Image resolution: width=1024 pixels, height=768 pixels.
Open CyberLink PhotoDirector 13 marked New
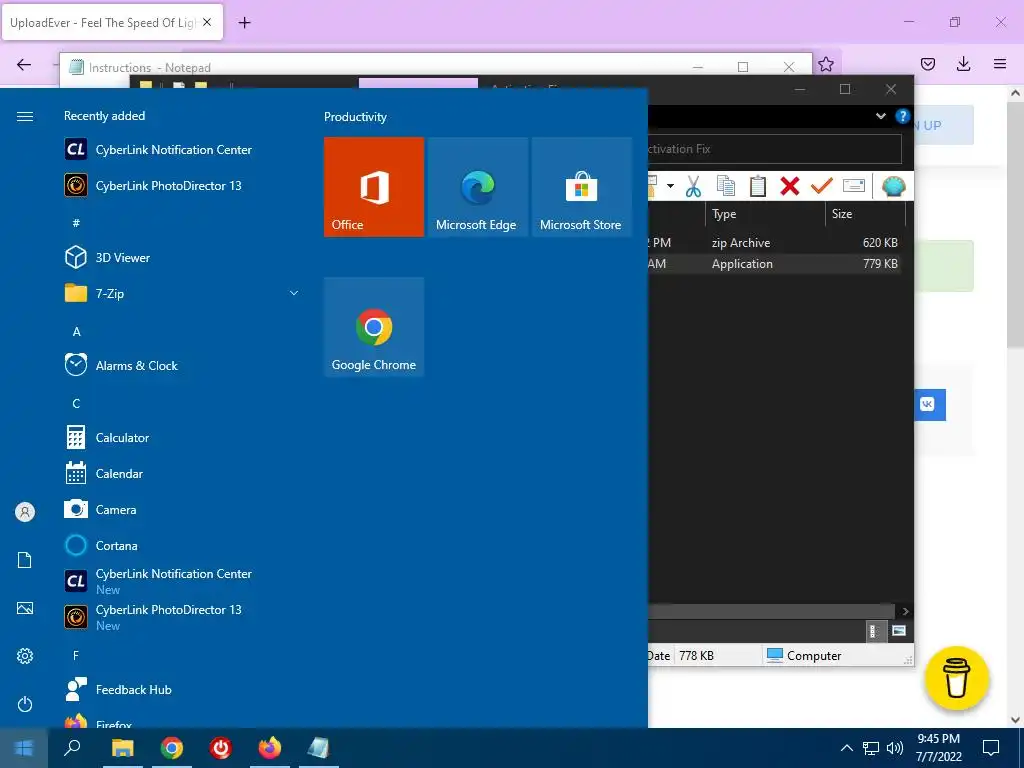pyautogui.click(x=183, y=616)
